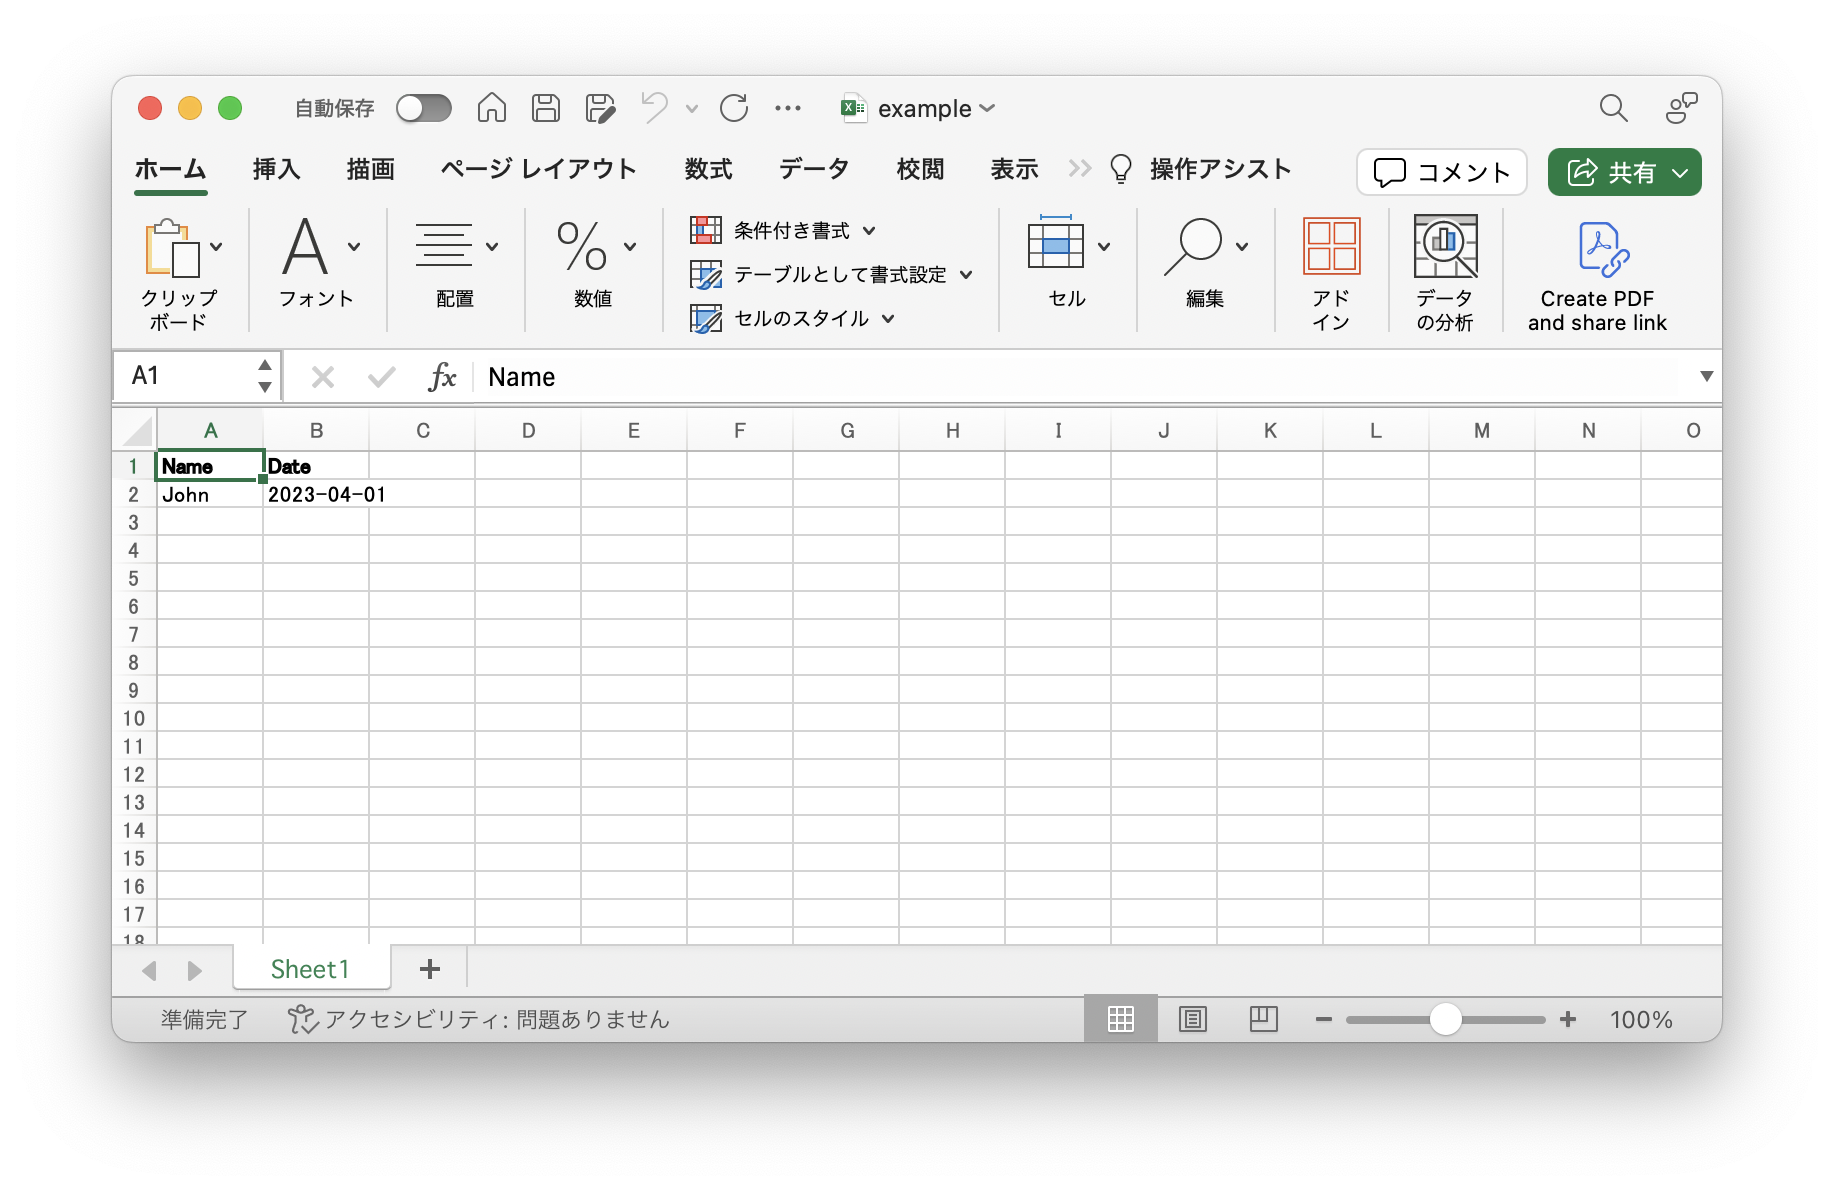Open the Cells (セル) group icon
This screenshot has width=1834, height=1190.
coord(1055,243)
